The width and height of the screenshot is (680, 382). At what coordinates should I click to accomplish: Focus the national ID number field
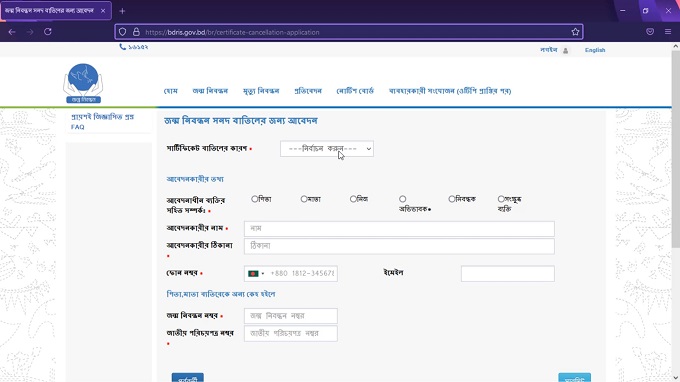tap(291, 333)
